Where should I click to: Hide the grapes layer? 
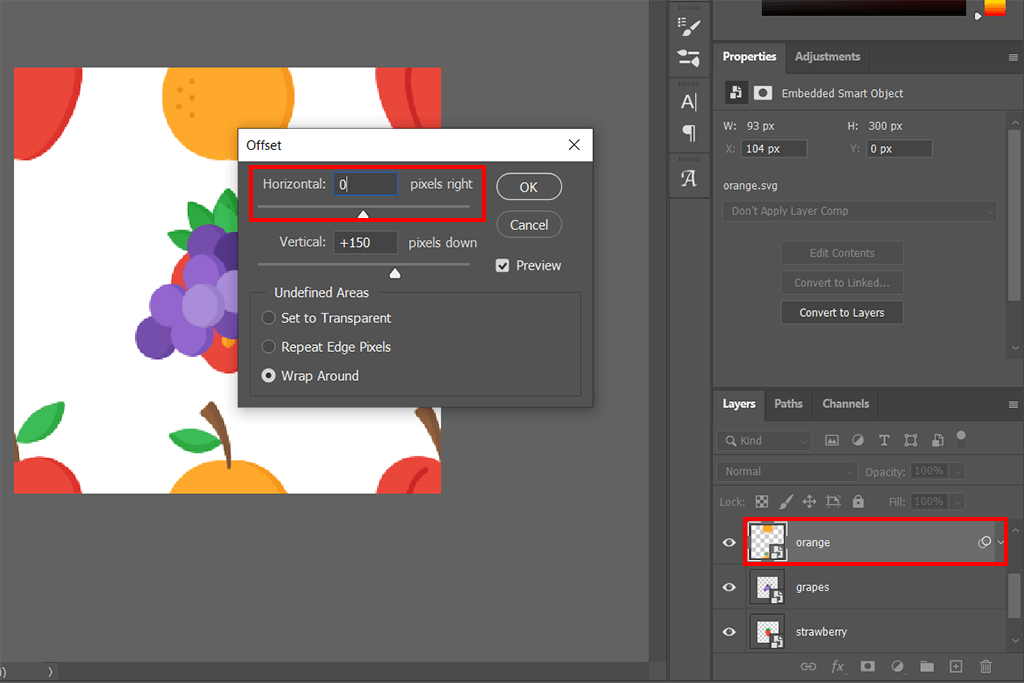(729, 587)
